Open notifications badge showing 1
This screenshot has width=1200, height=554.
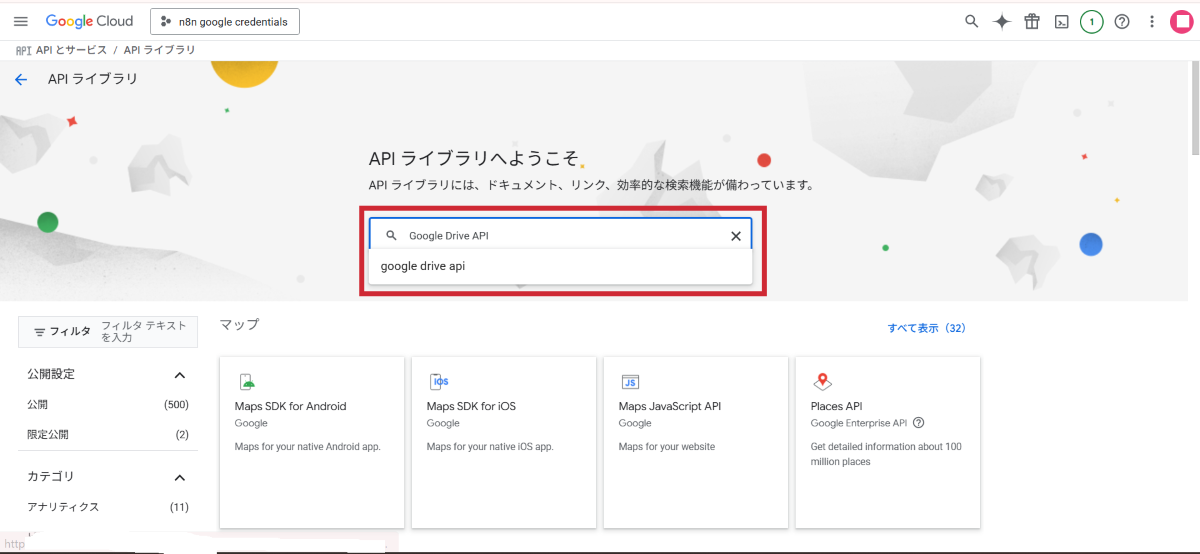click(x=1091, y=21)
